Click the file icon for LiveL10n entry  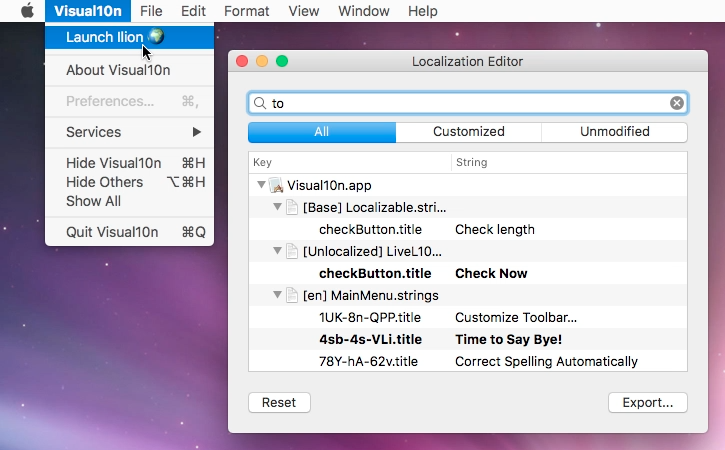coord(292,251)
